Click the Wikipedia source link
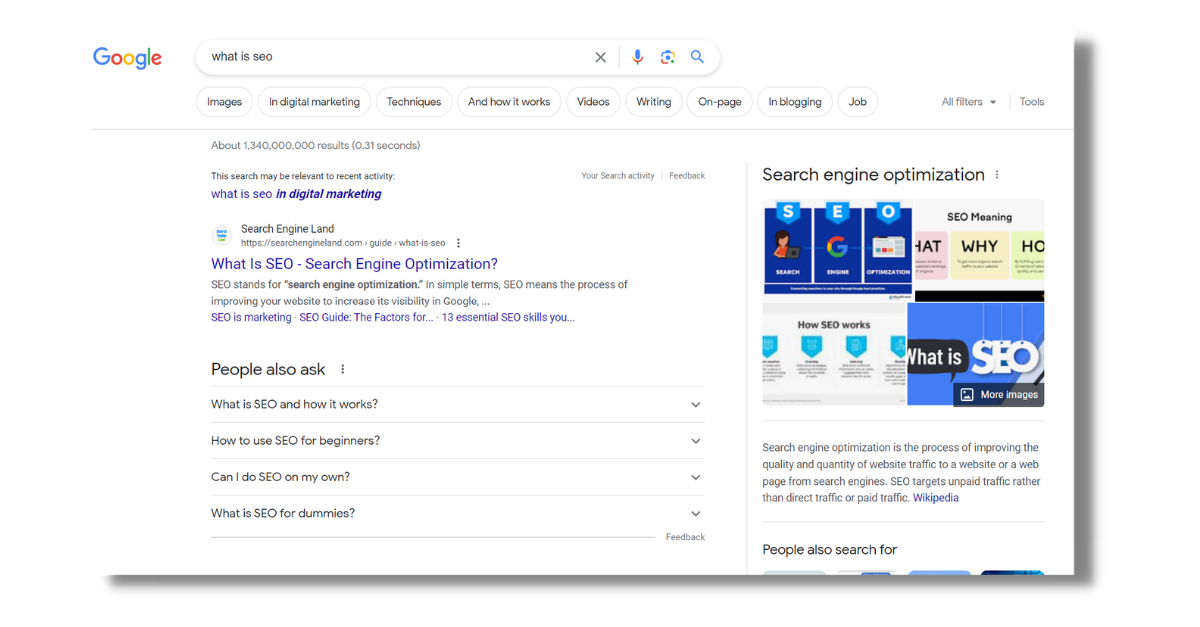This screenshot has width=1200, height=627. coord(935,497)
